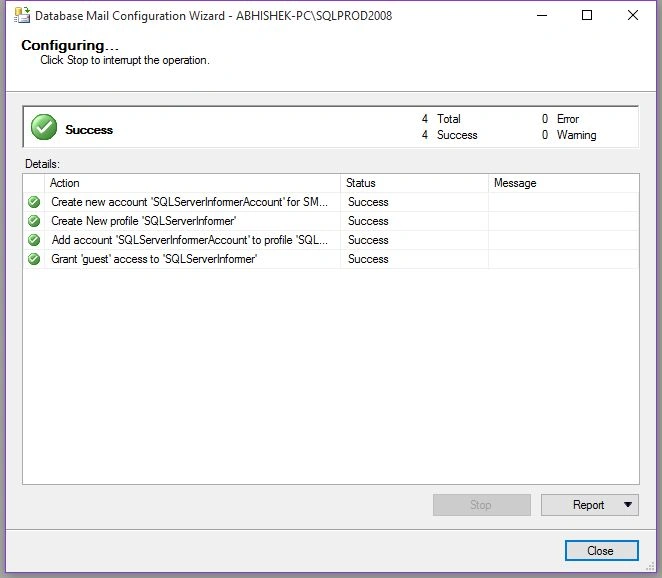Click the '0 Error' summary text
The height and width of the screenshot is (578, 662).
click(x=561, y=119)
